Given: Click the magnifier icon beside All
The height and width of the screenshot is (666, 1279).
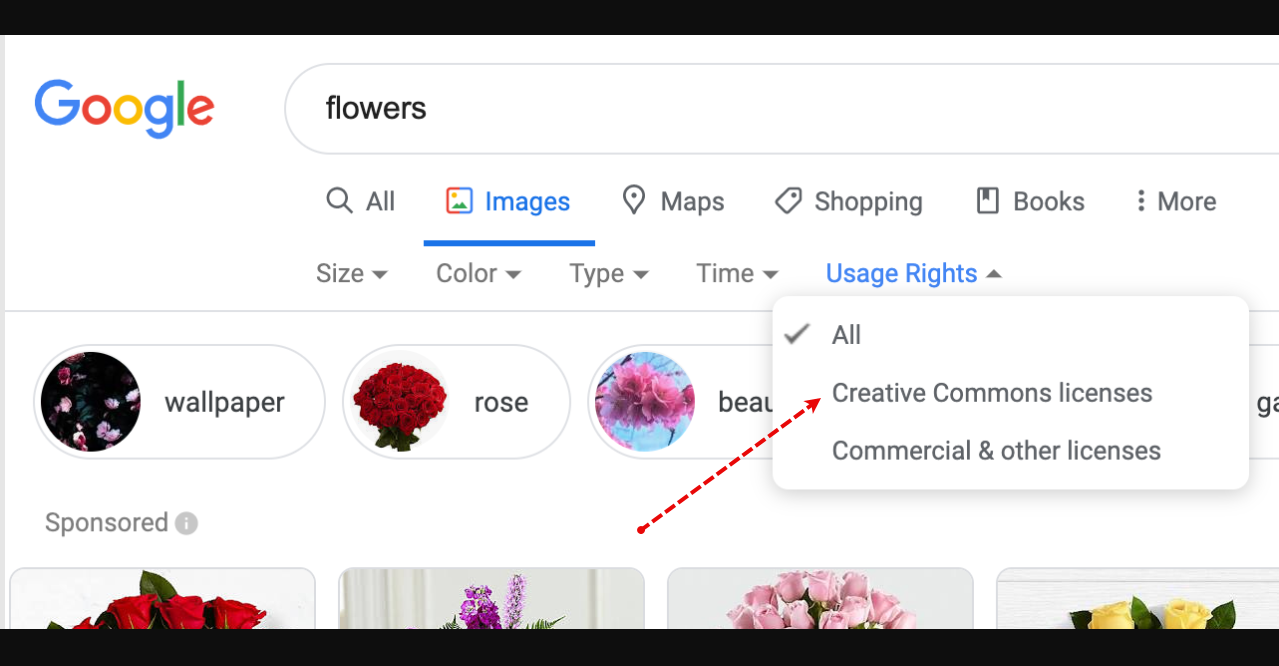Looking at the screenshot, I should pos(340,201).
